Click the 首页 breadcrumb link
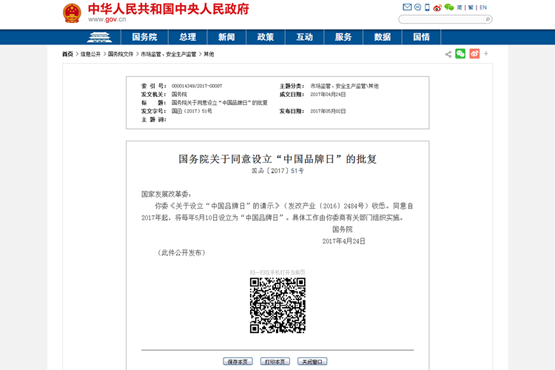Image resolution: width=555 pixels, height=370 pixels. 68,54
